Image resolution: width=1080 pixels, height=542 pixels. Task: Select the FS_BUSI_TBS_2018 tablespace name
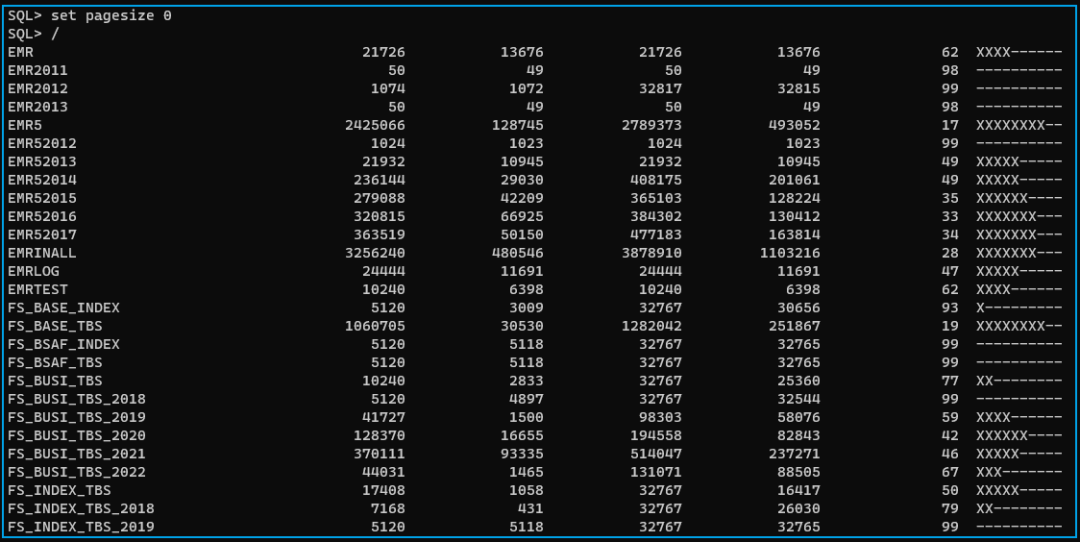77,399
